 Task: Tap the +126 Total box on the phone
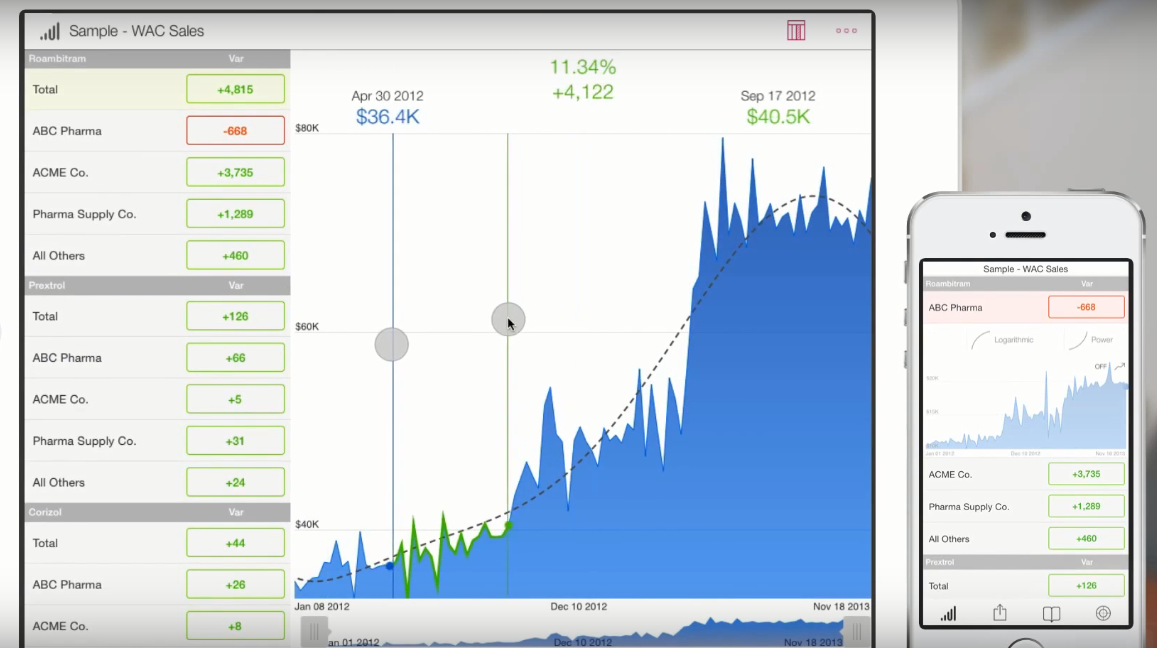point(1086,585)
